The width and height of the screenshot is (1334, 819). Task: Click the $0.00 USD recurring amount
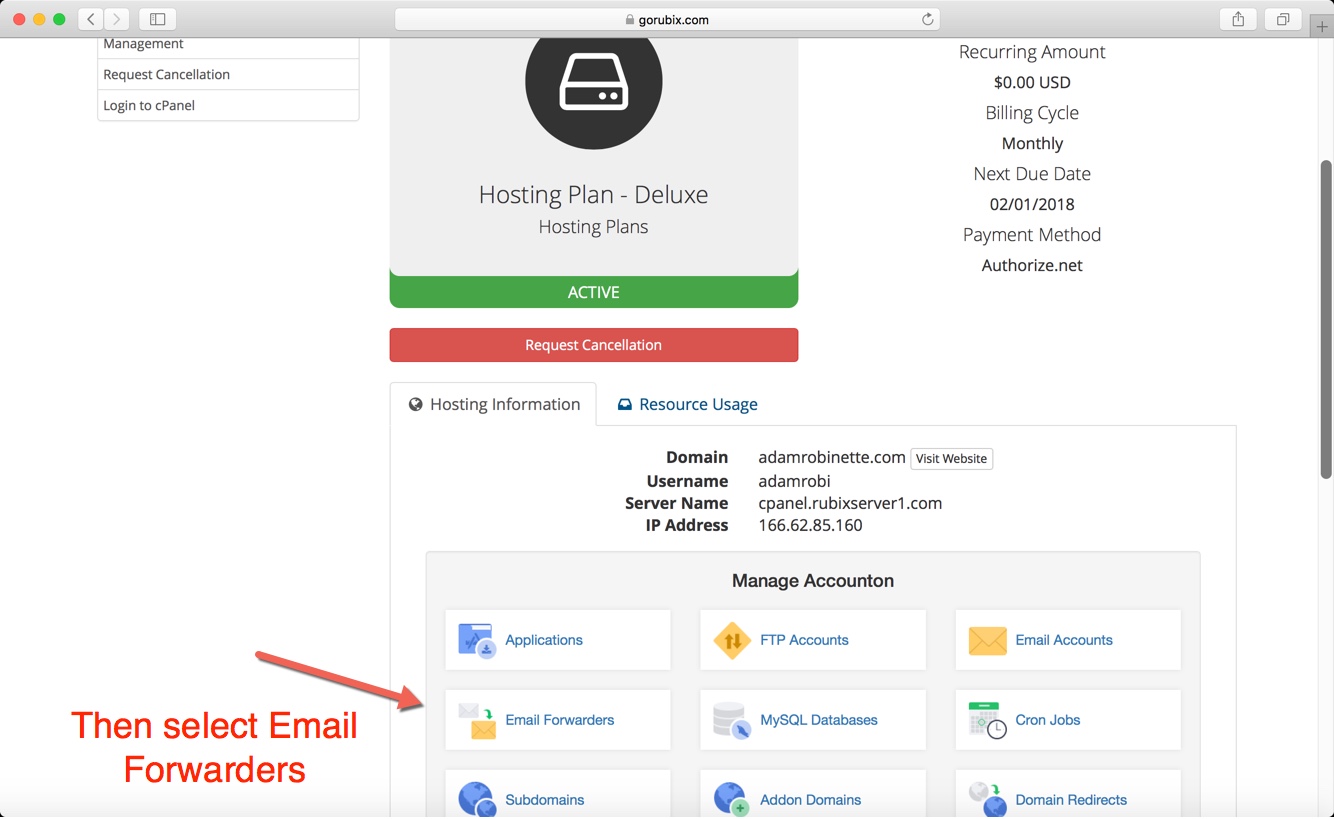(x=1032, y=82)
